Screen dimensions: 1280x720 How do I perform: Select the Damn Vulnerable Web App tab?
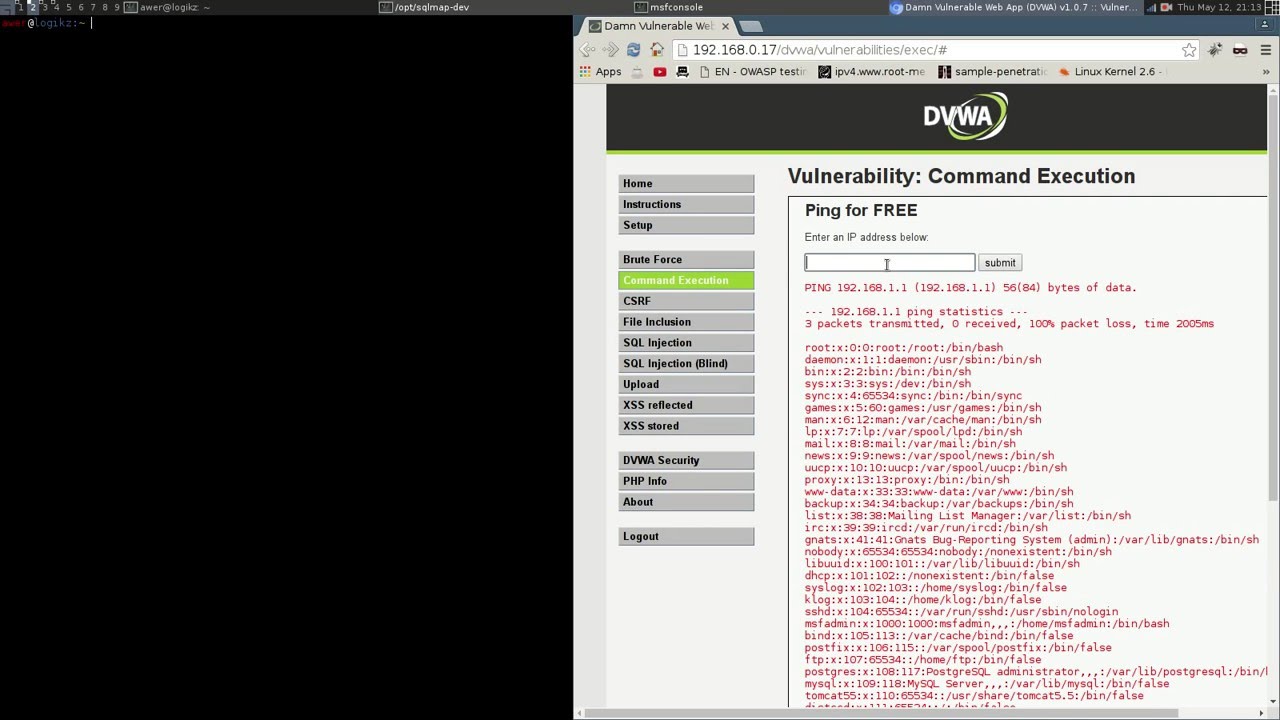(657, 26)
